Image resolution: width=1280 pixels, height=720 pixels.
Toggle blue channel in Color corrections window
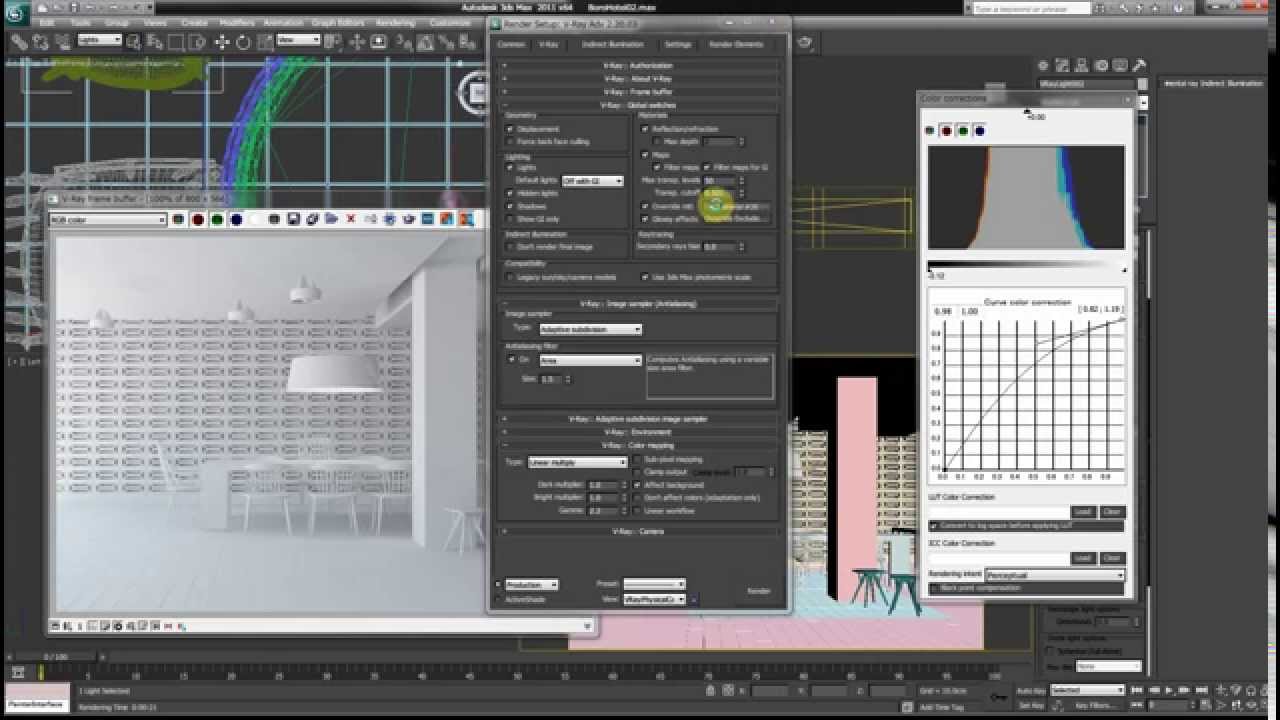(x=979, y=131)
